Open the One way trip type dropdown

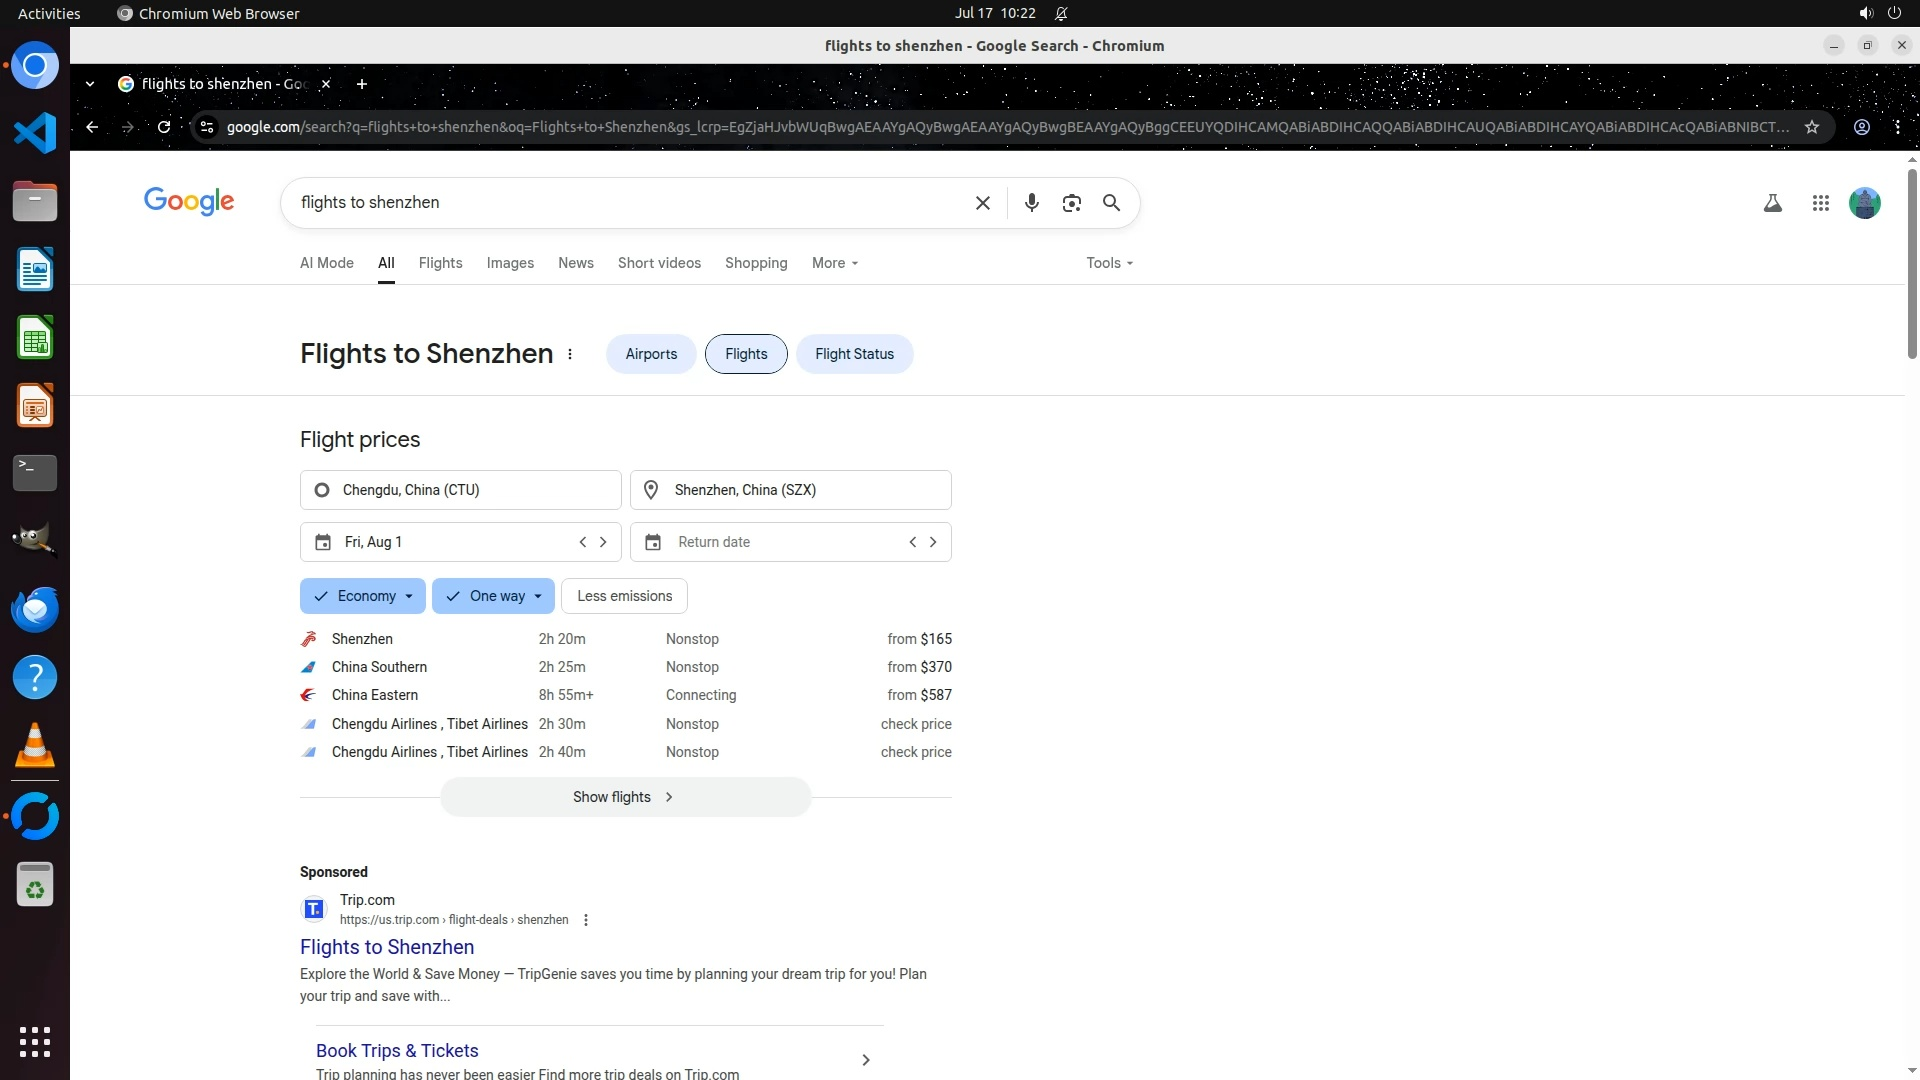pyautogui.click(x=494, y=596)
